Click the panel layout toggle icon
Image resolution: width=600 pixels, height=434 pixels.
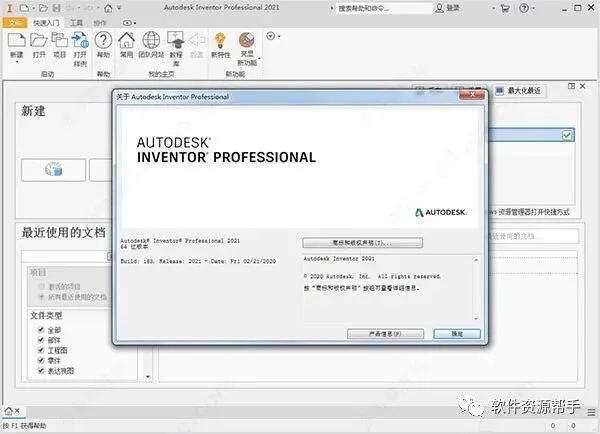coord(571,86)
